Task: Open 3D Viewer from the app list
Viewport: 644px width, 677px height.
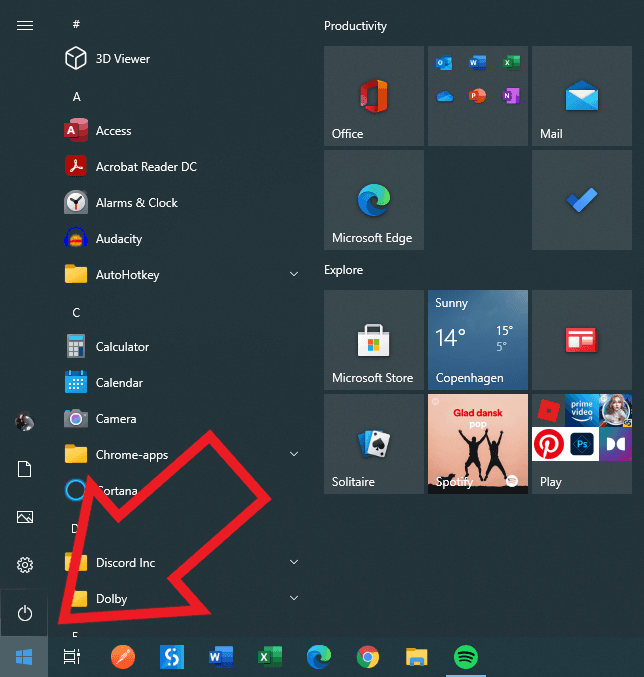Action: pos(179,59)
